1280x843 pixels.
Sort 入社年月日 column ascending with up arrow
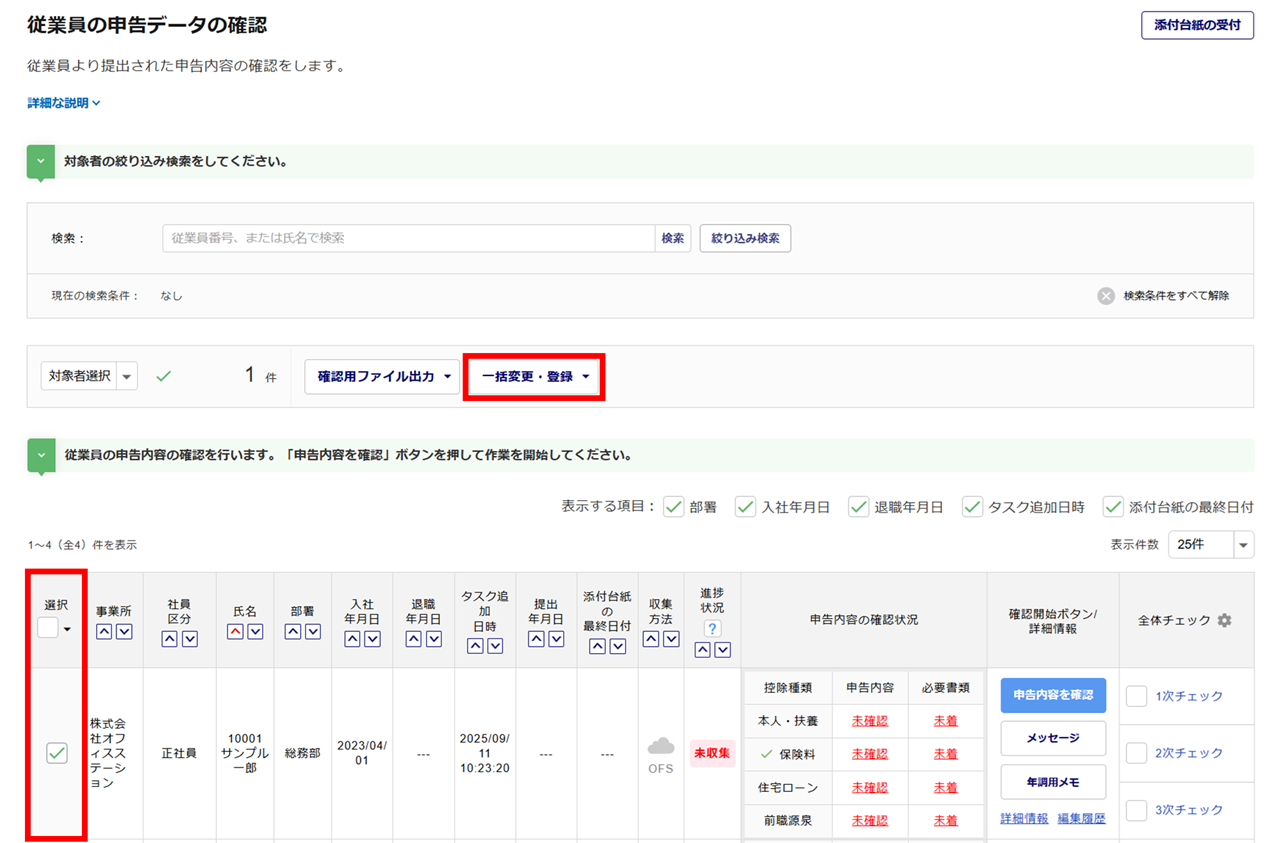pos(353,639)
